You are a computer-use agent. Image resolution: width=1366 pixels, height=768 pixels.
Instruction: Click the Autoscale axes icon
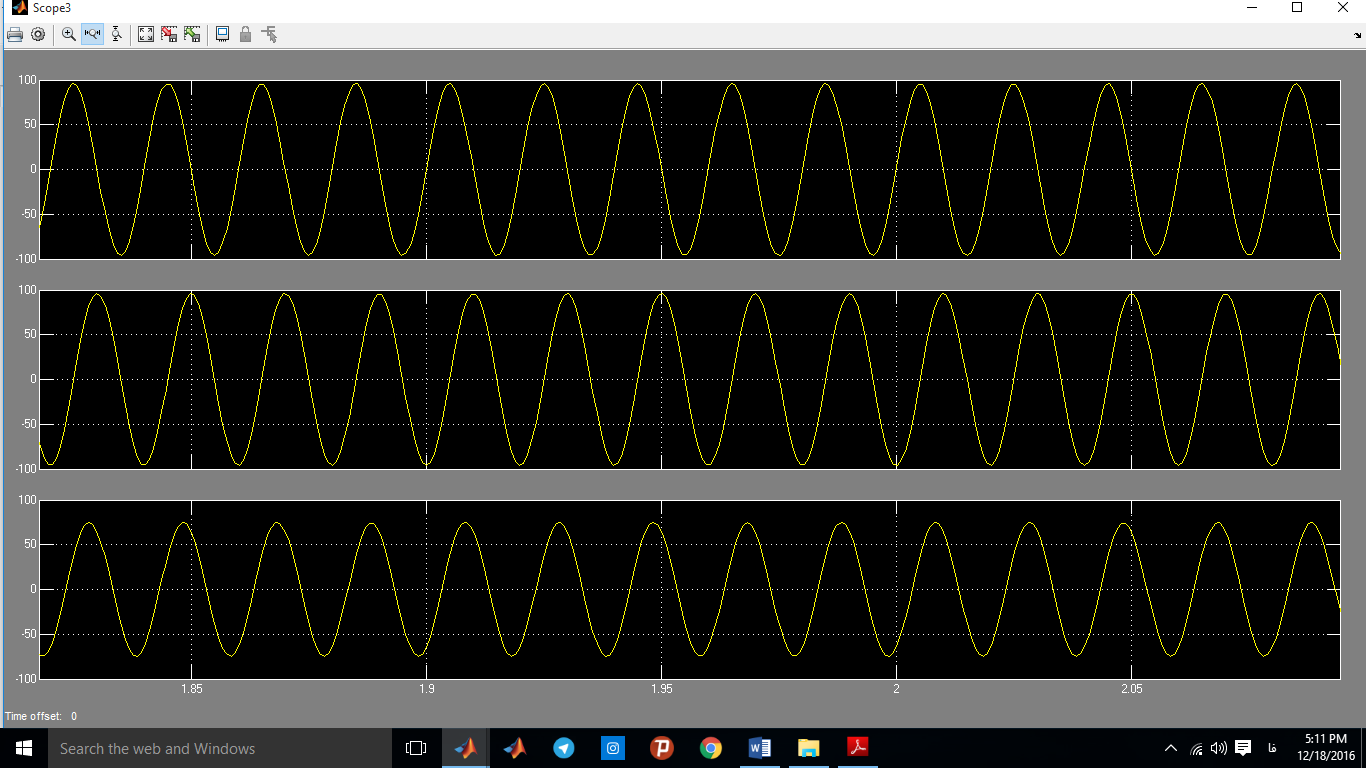(x=146, y=34)
